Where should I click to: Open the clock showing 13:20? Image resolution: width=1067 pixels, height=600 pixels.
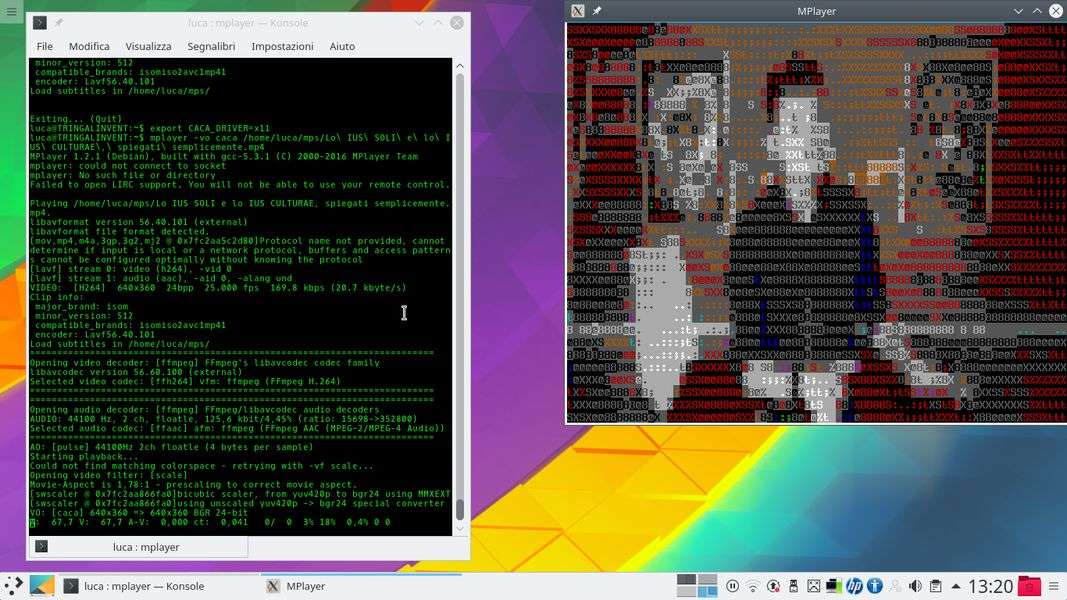pos(990,586)
